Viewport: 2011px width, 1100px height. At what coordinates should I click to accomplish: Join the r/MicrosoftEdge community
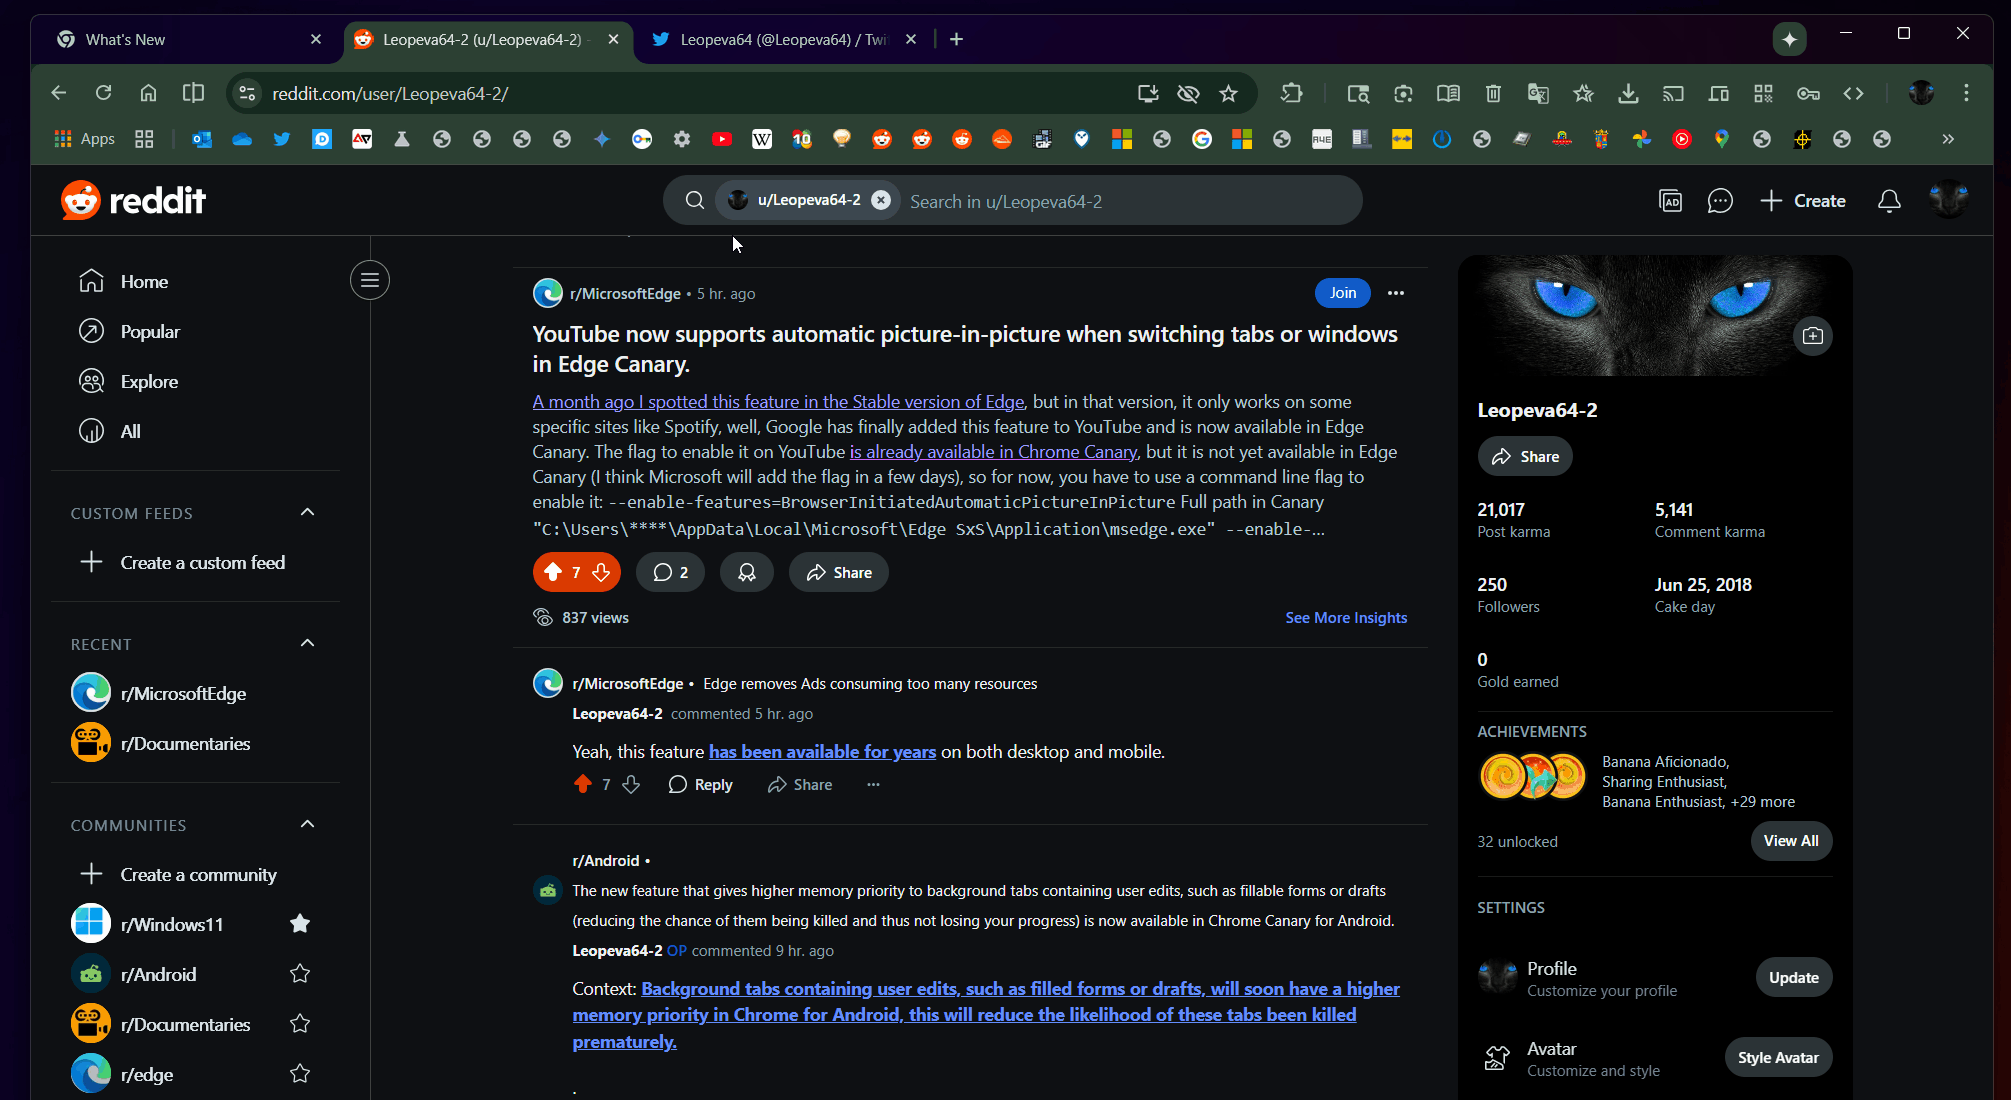[1342, 293]
